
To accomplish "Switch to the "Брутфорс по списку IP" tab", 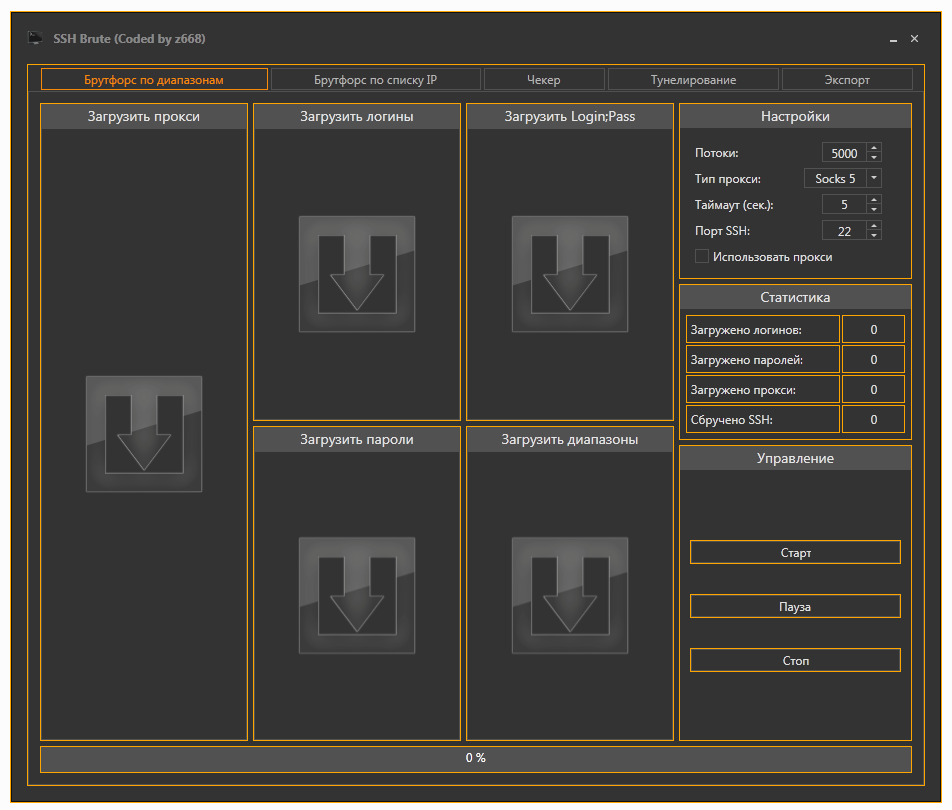I will tap(375, 80).
